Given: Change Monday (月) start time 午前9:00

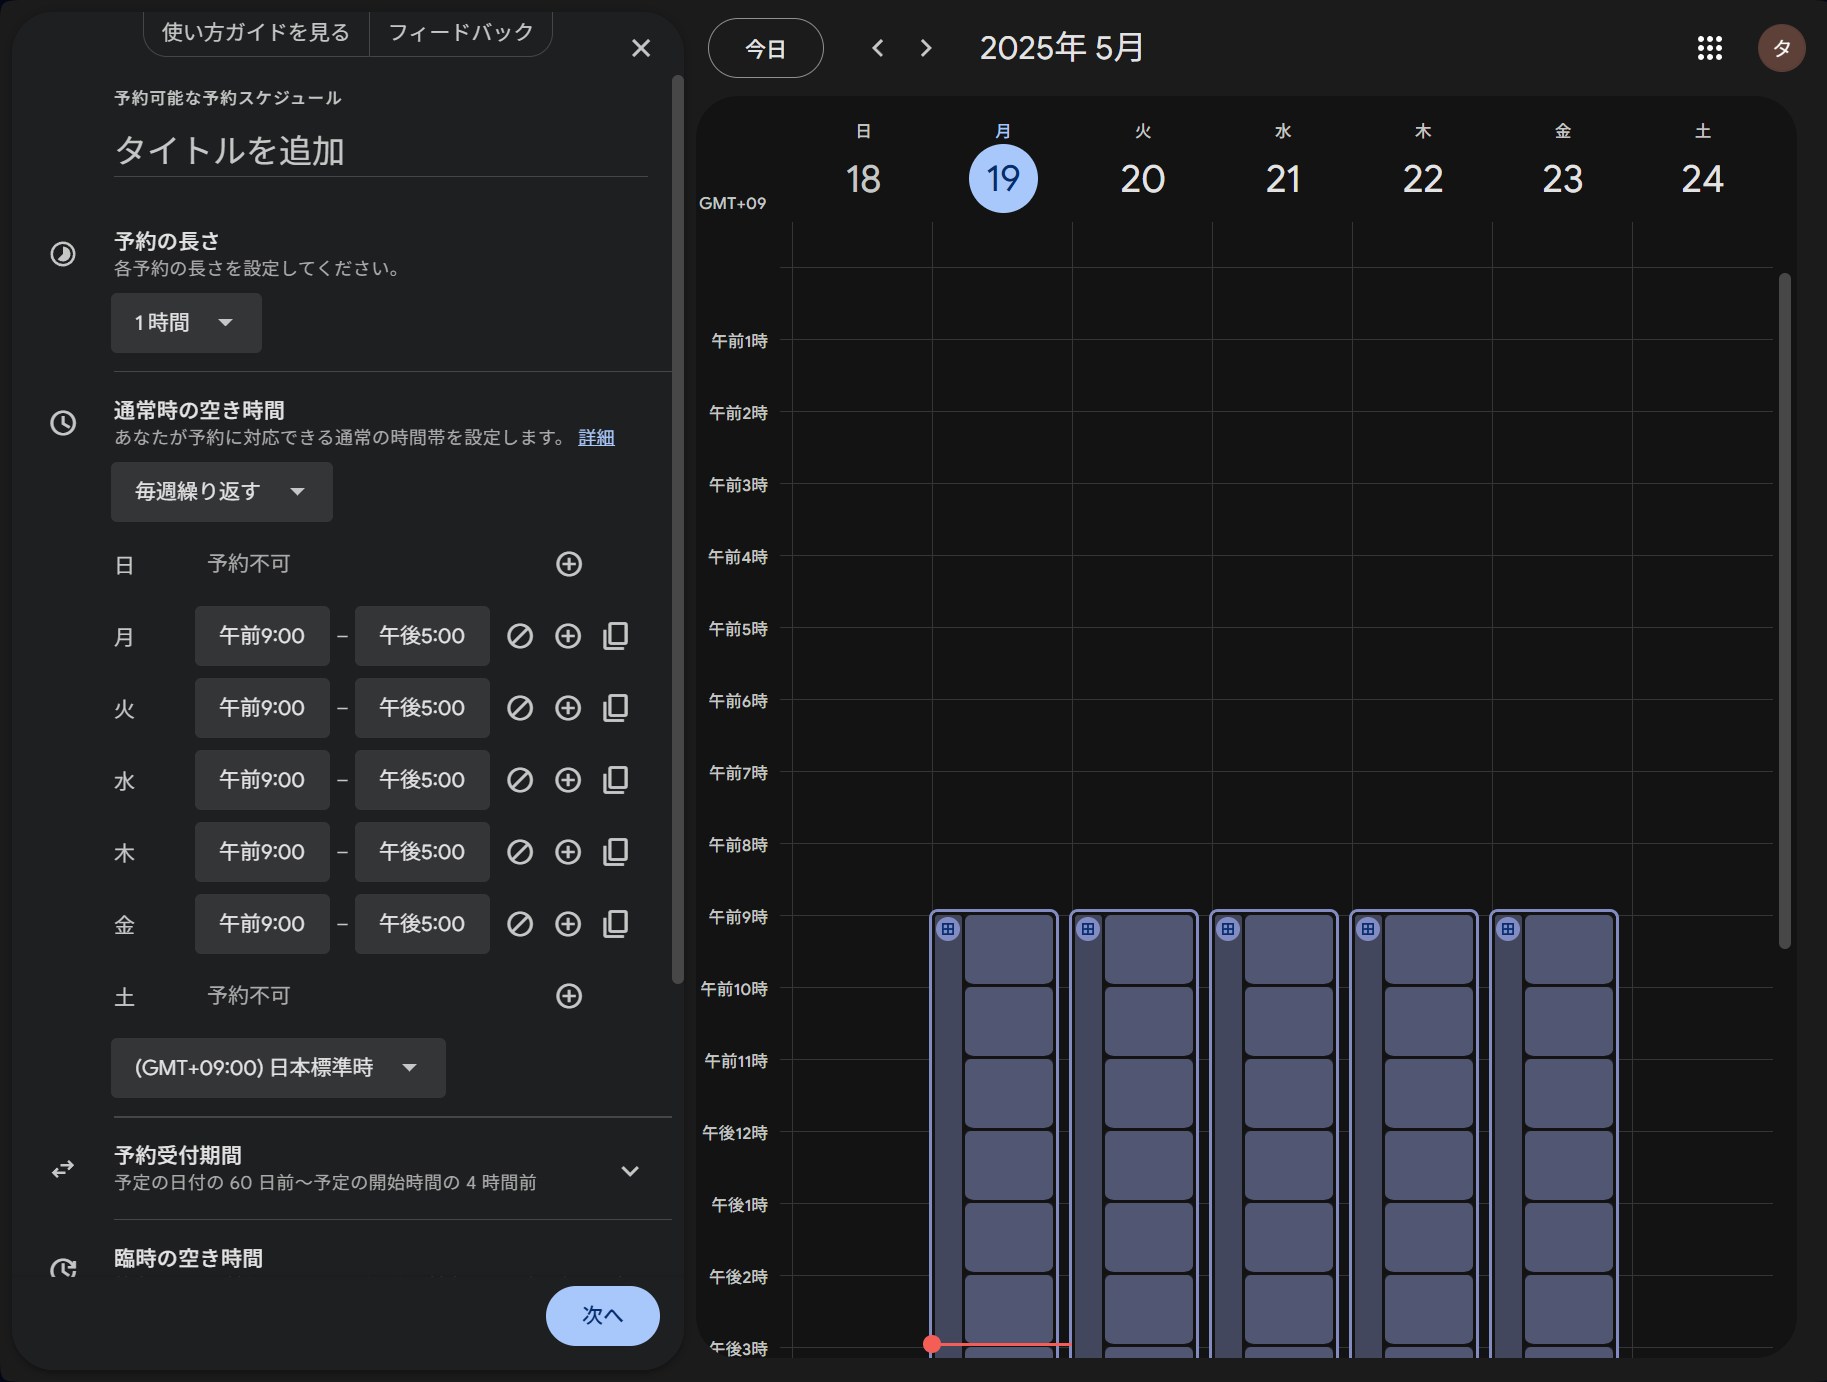Looking at the screenshot, I should pyautogui.click(x=262, y=636).
